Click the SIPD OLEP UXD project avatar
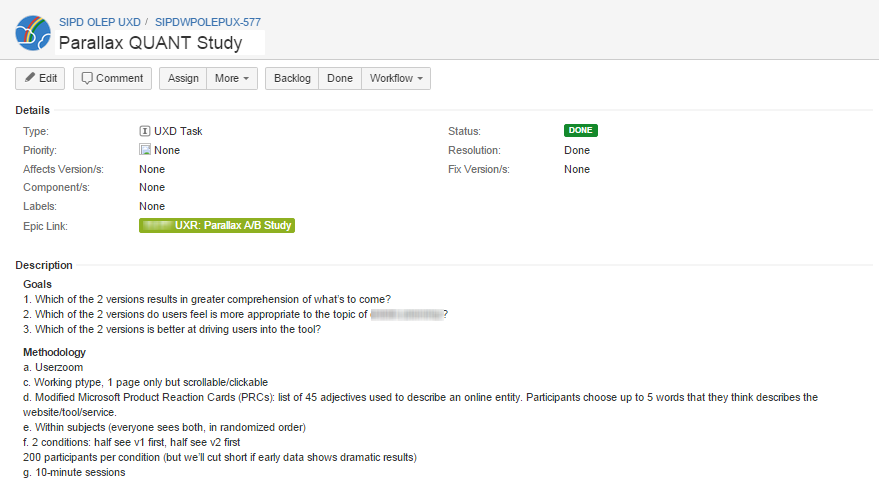Screen dimensions: 879x492 pyautogui.click(x=33, y=33)
